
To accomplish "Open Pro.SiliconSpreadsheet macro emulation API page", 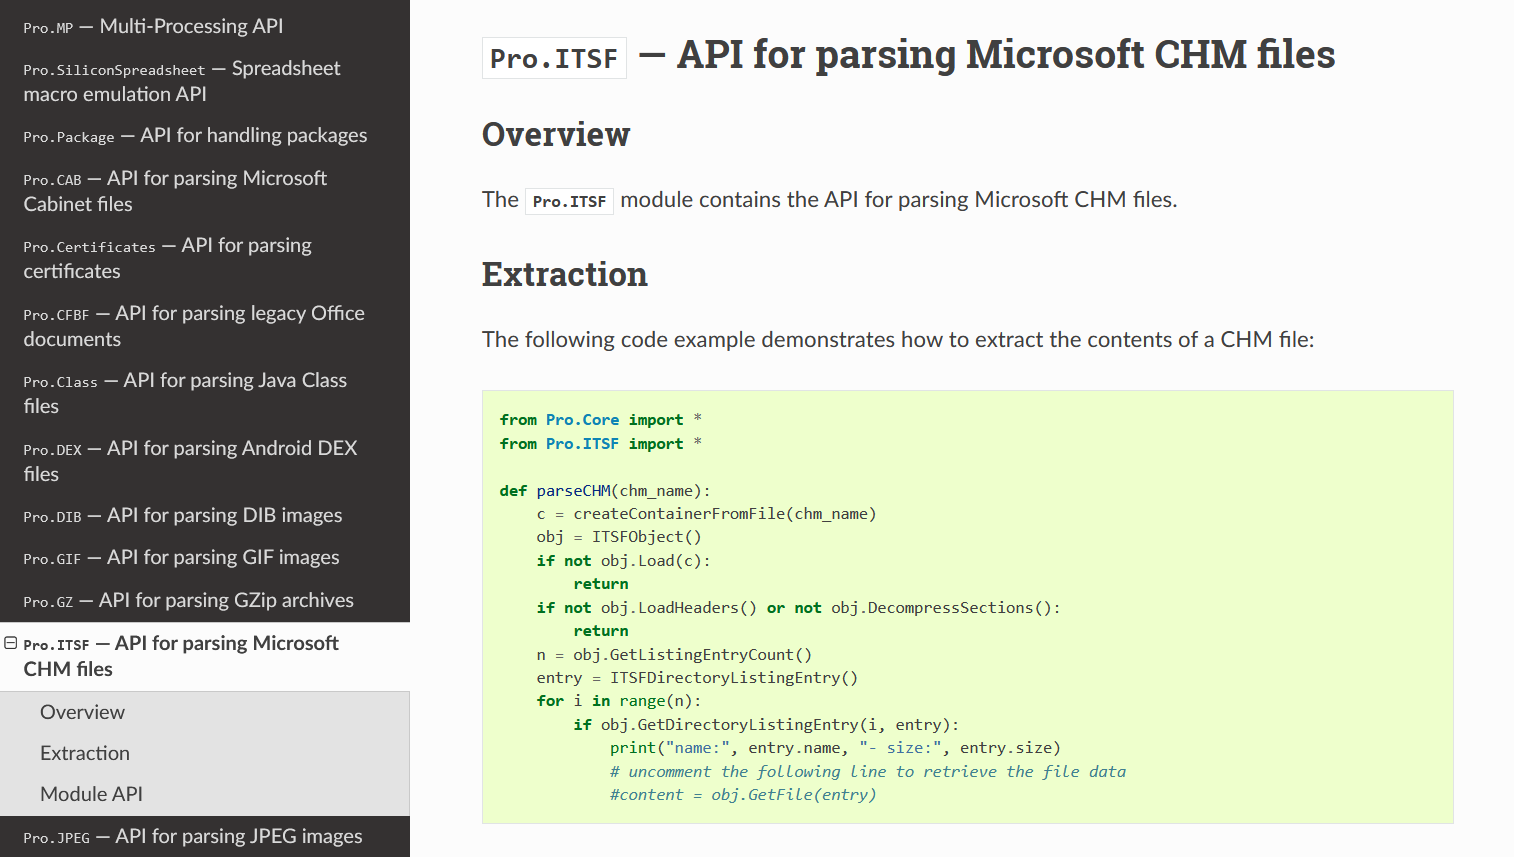I will 182,81.
